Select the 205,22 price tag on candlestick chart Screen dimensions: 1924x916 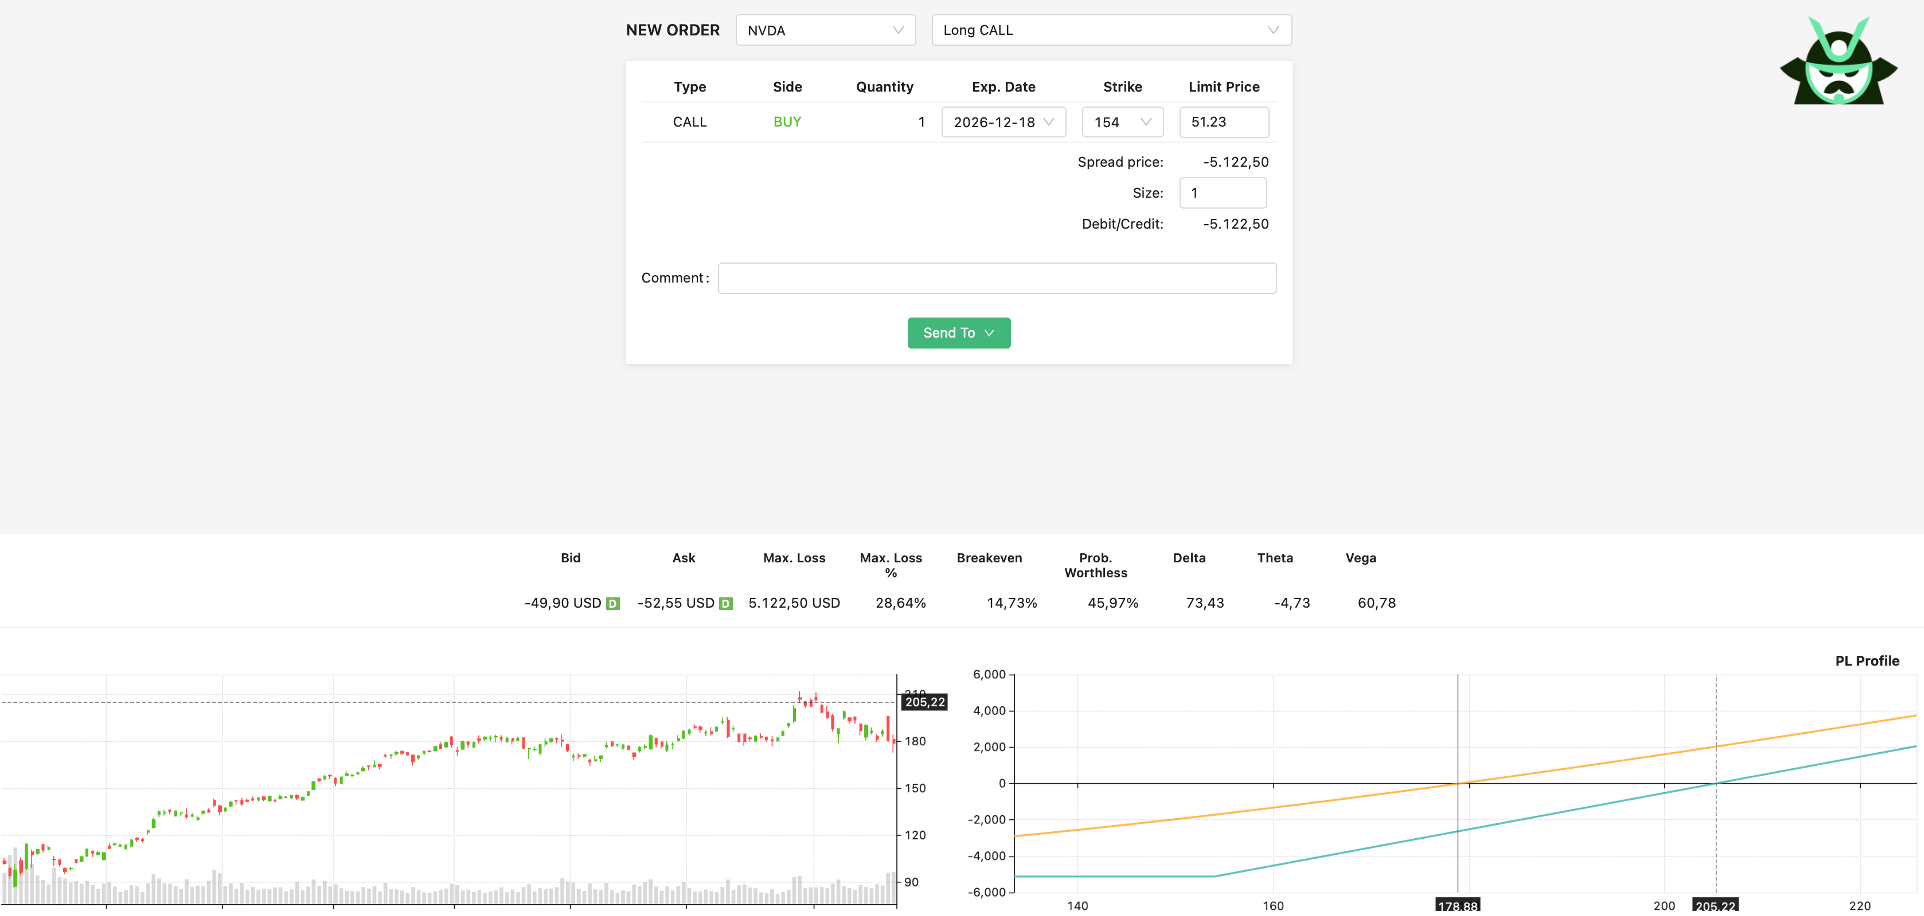tap(924, 702)
